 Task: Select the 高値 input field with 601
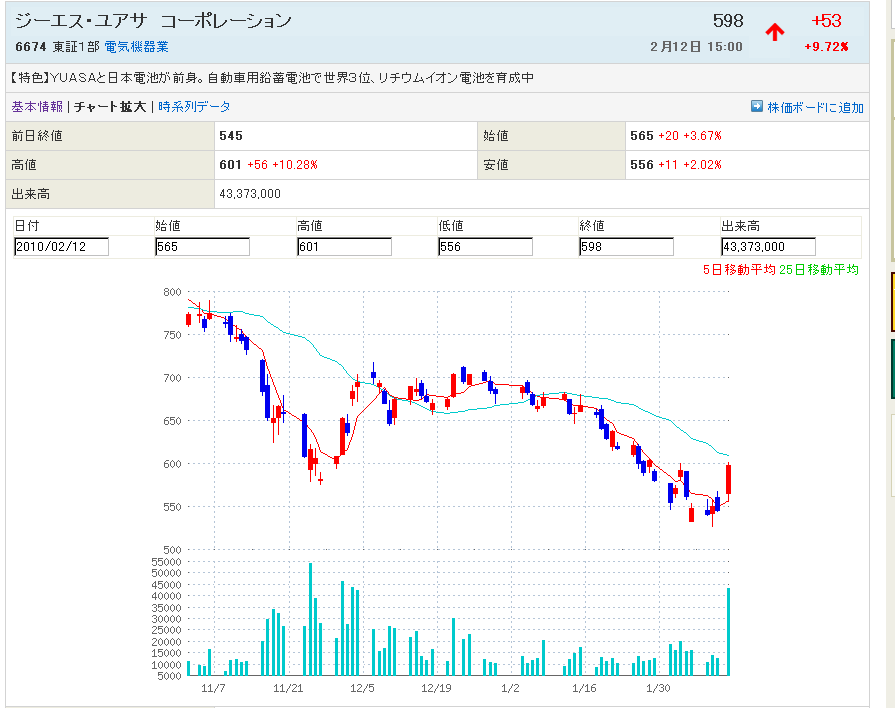344,247
